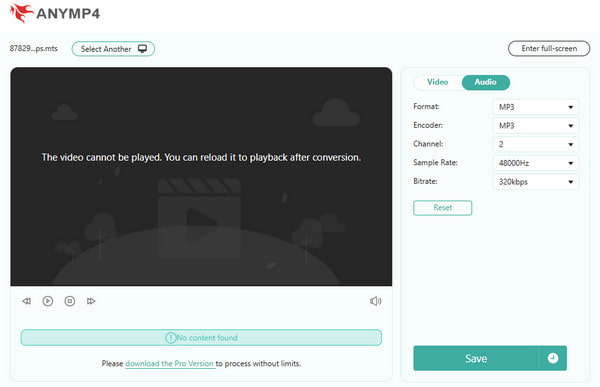Viewport: 600px width, 387px height.
Task: Expand the Channel dropdown set to 2
Action: 535,145
